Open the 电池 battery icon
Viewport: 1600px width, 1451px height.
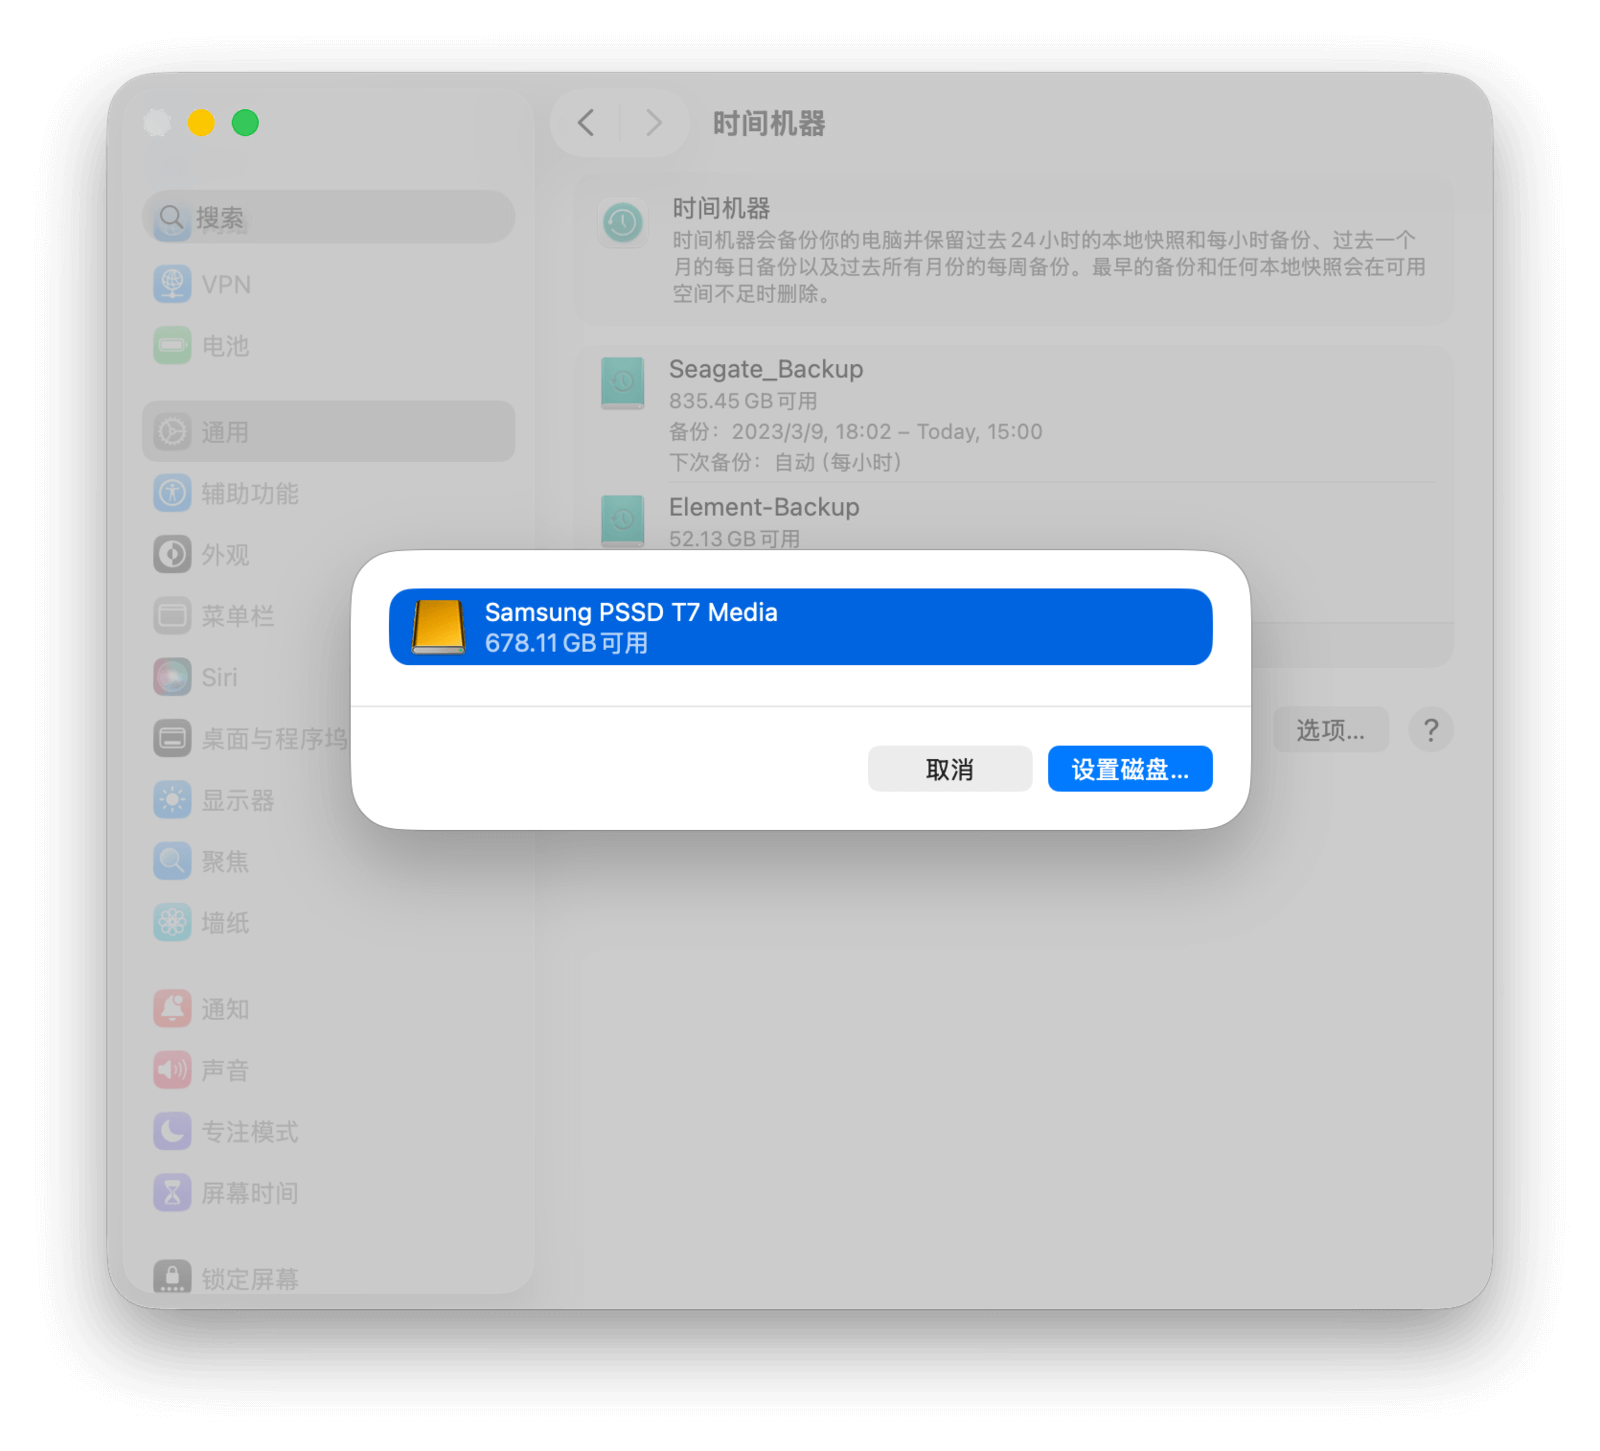(x=172, y=346)
